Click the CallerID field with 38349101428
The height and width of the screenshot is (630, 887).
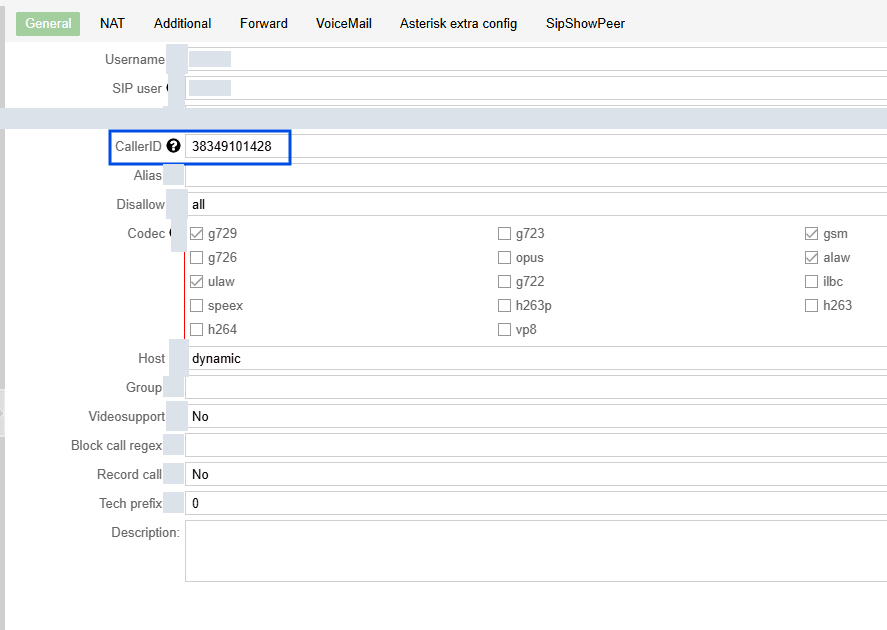coord(536,146)
